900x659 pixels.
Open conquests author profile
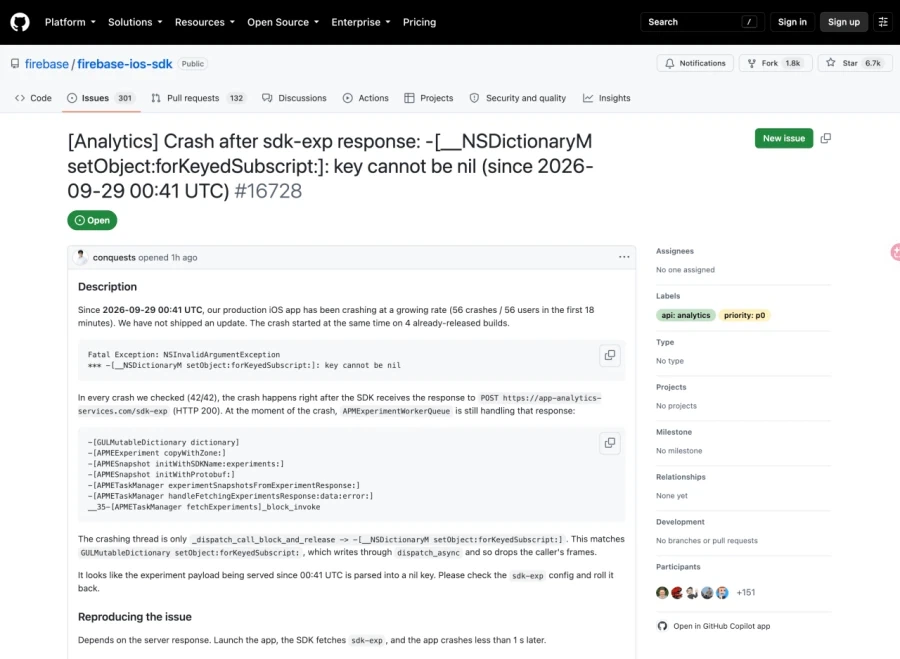pos(114,258)
